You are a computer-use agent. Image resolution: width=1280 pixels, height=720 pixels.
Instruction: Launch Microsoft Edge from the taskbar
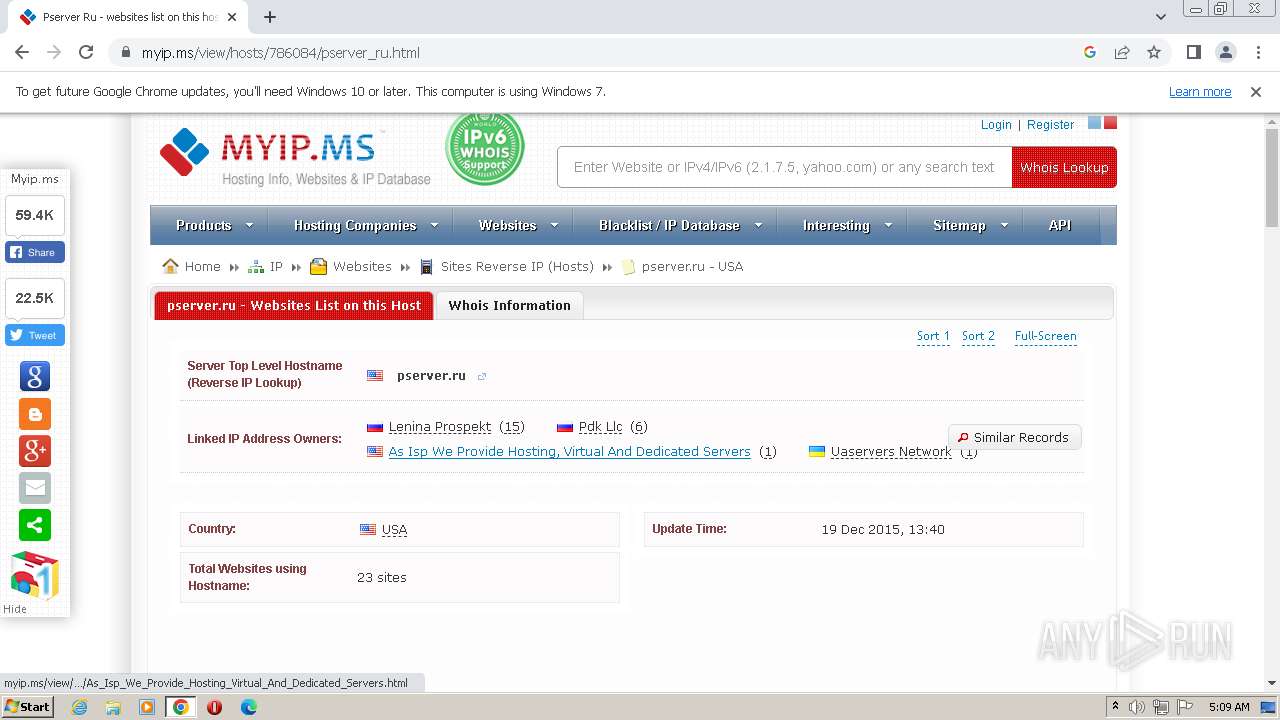248,707
